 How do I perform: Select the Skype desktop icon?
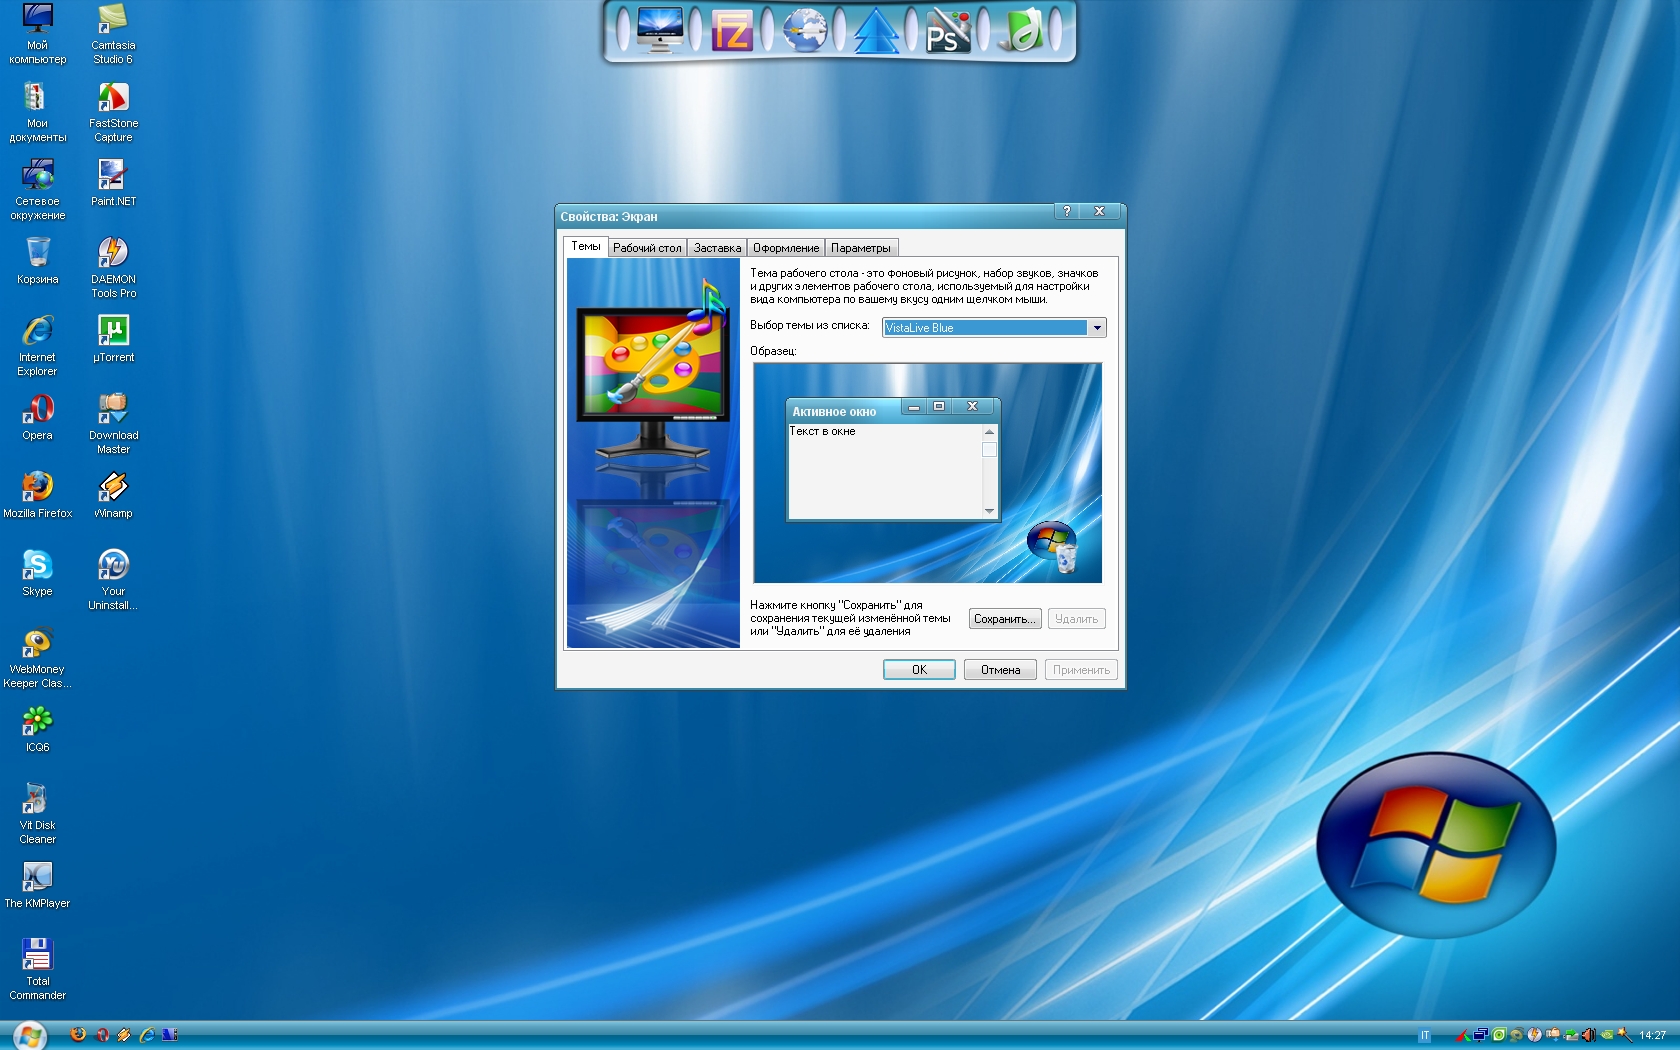(x=37, y=565)
